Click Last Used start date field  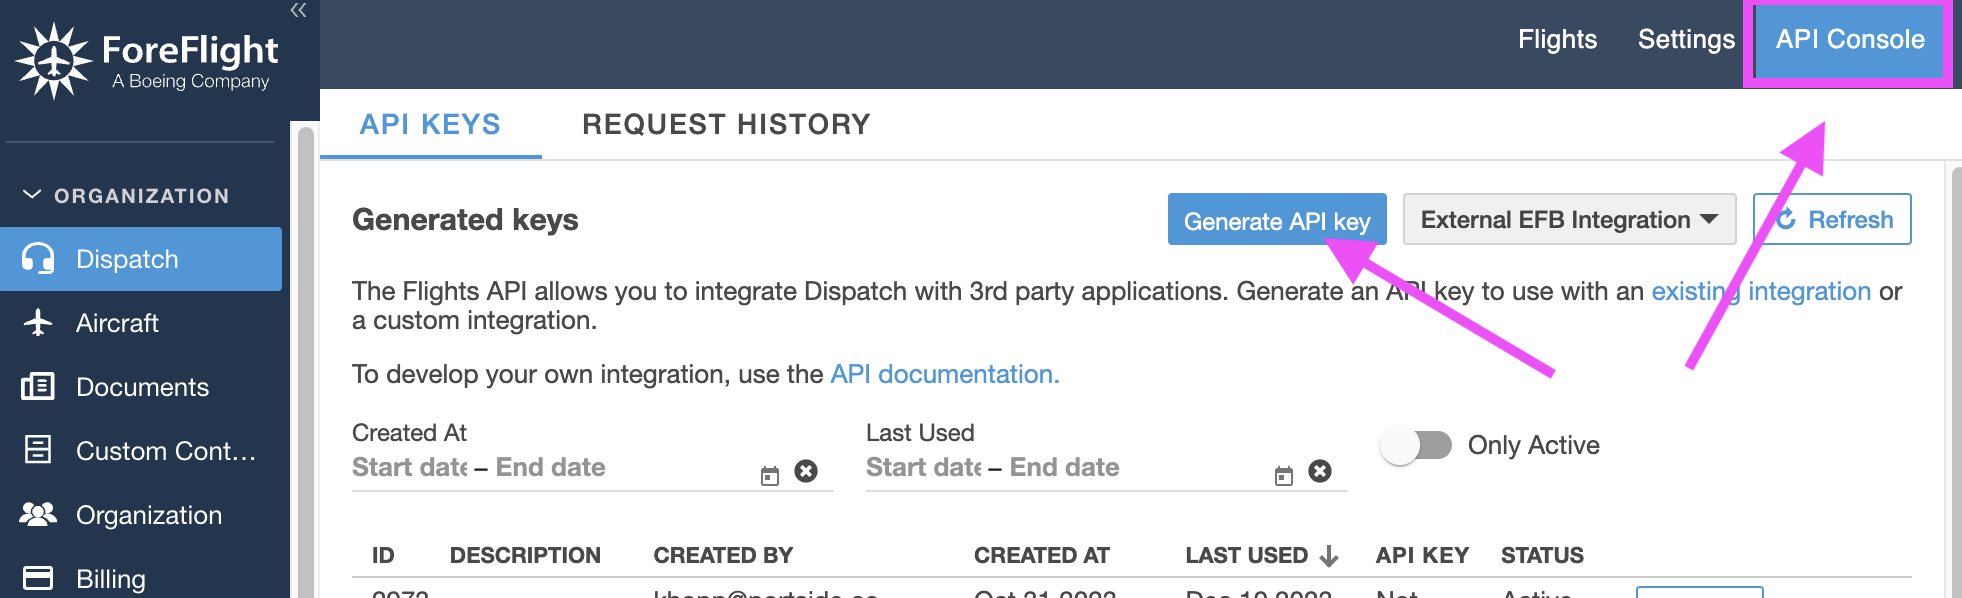pos(923,467)
